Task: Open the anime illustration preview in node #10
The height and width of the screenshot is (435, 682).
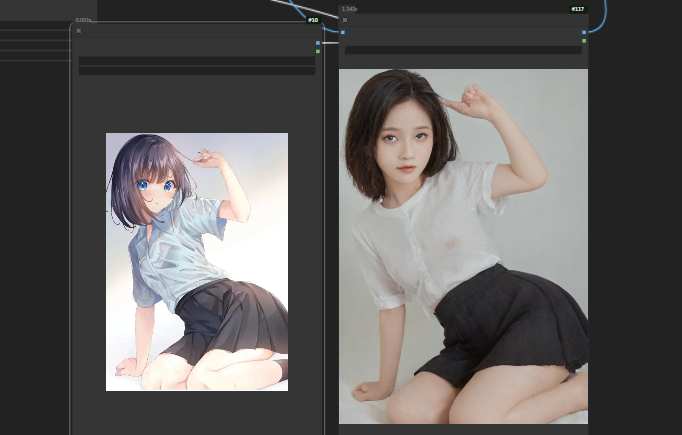Action: click(197, 262)
